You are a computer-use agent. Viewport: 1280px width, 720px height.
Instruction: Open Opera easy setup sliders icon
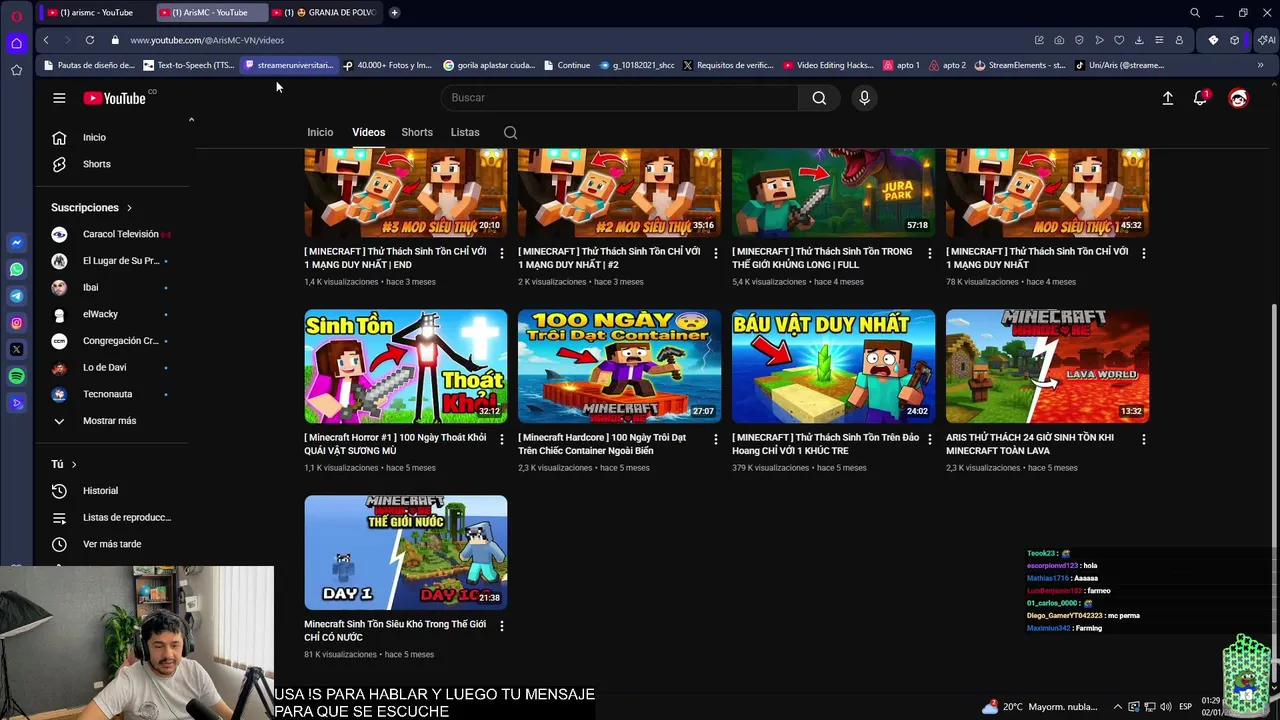[x=1159, y=40]
